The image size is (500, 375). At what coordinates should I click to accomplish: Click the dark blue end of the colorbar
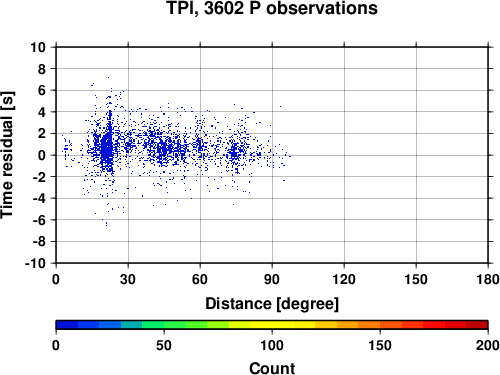(x=67, y=325)
